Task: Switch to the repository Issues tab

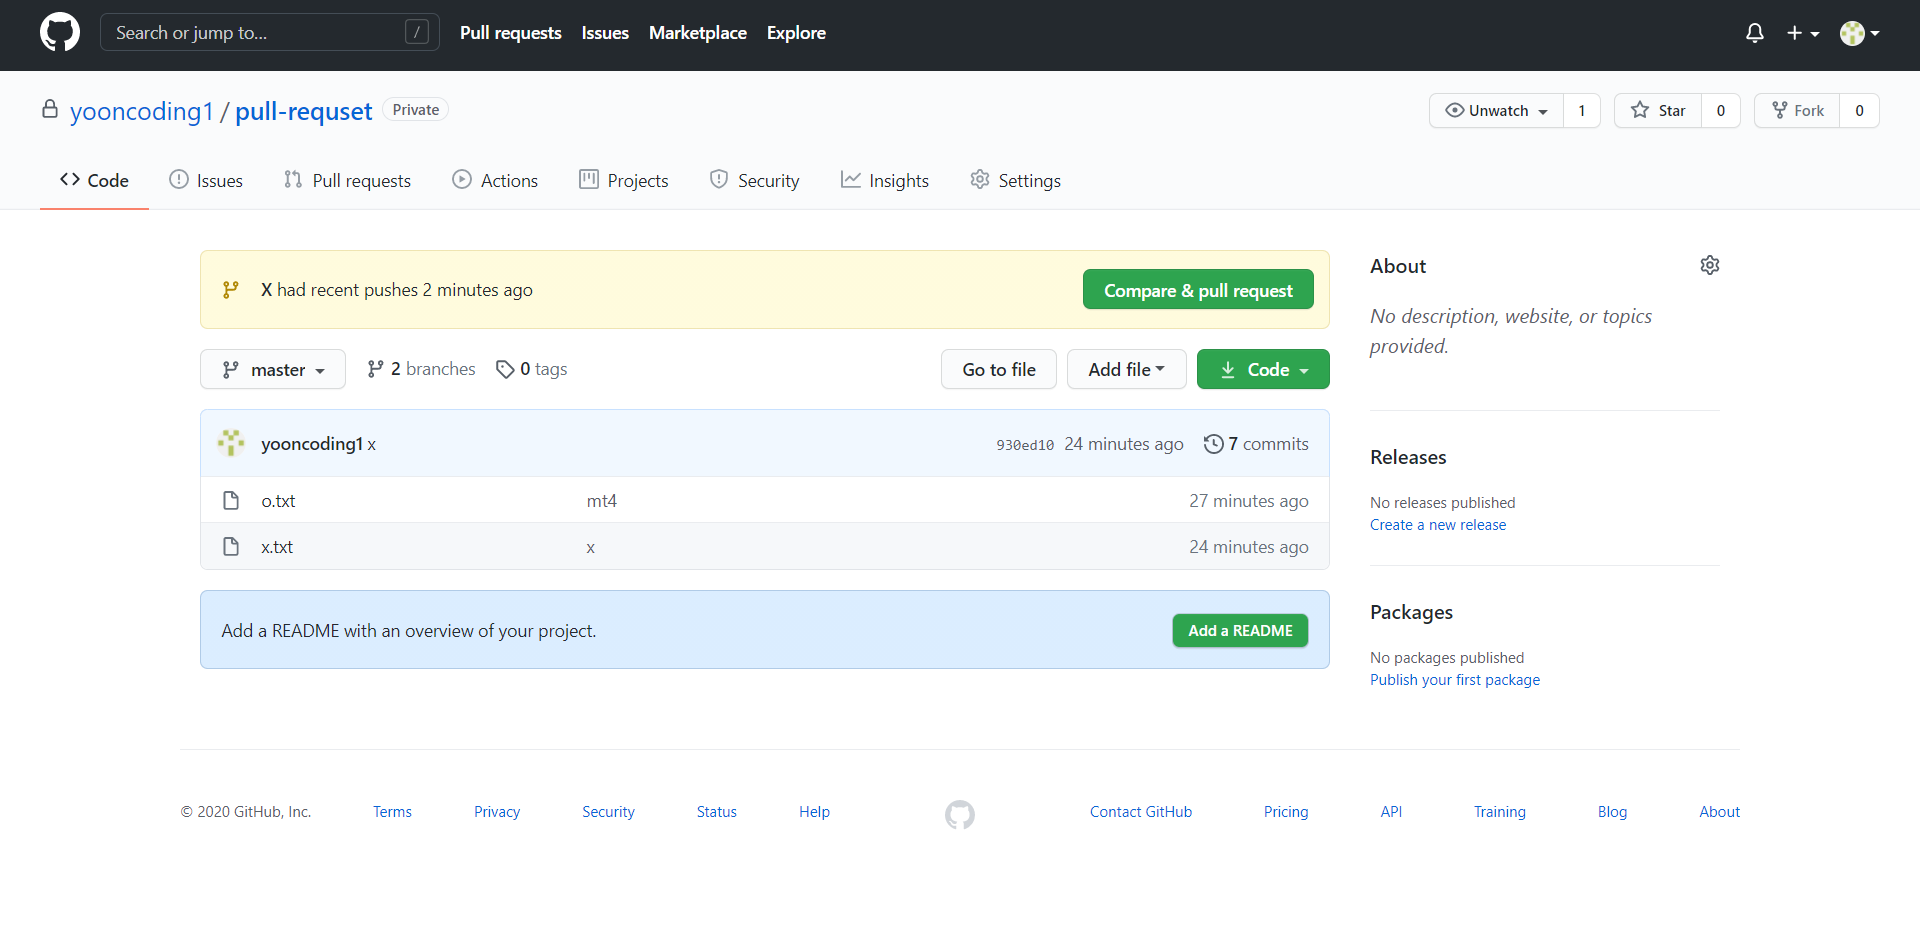Action: click(x=206, y=180)
